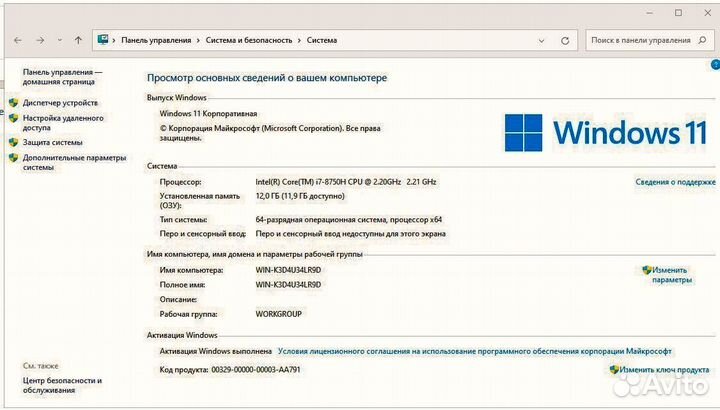Image resolution: width=720 pixels, height=410 pixels.
Task: Open 'Диспетчер устройств' link
Action: click(60, 103)
